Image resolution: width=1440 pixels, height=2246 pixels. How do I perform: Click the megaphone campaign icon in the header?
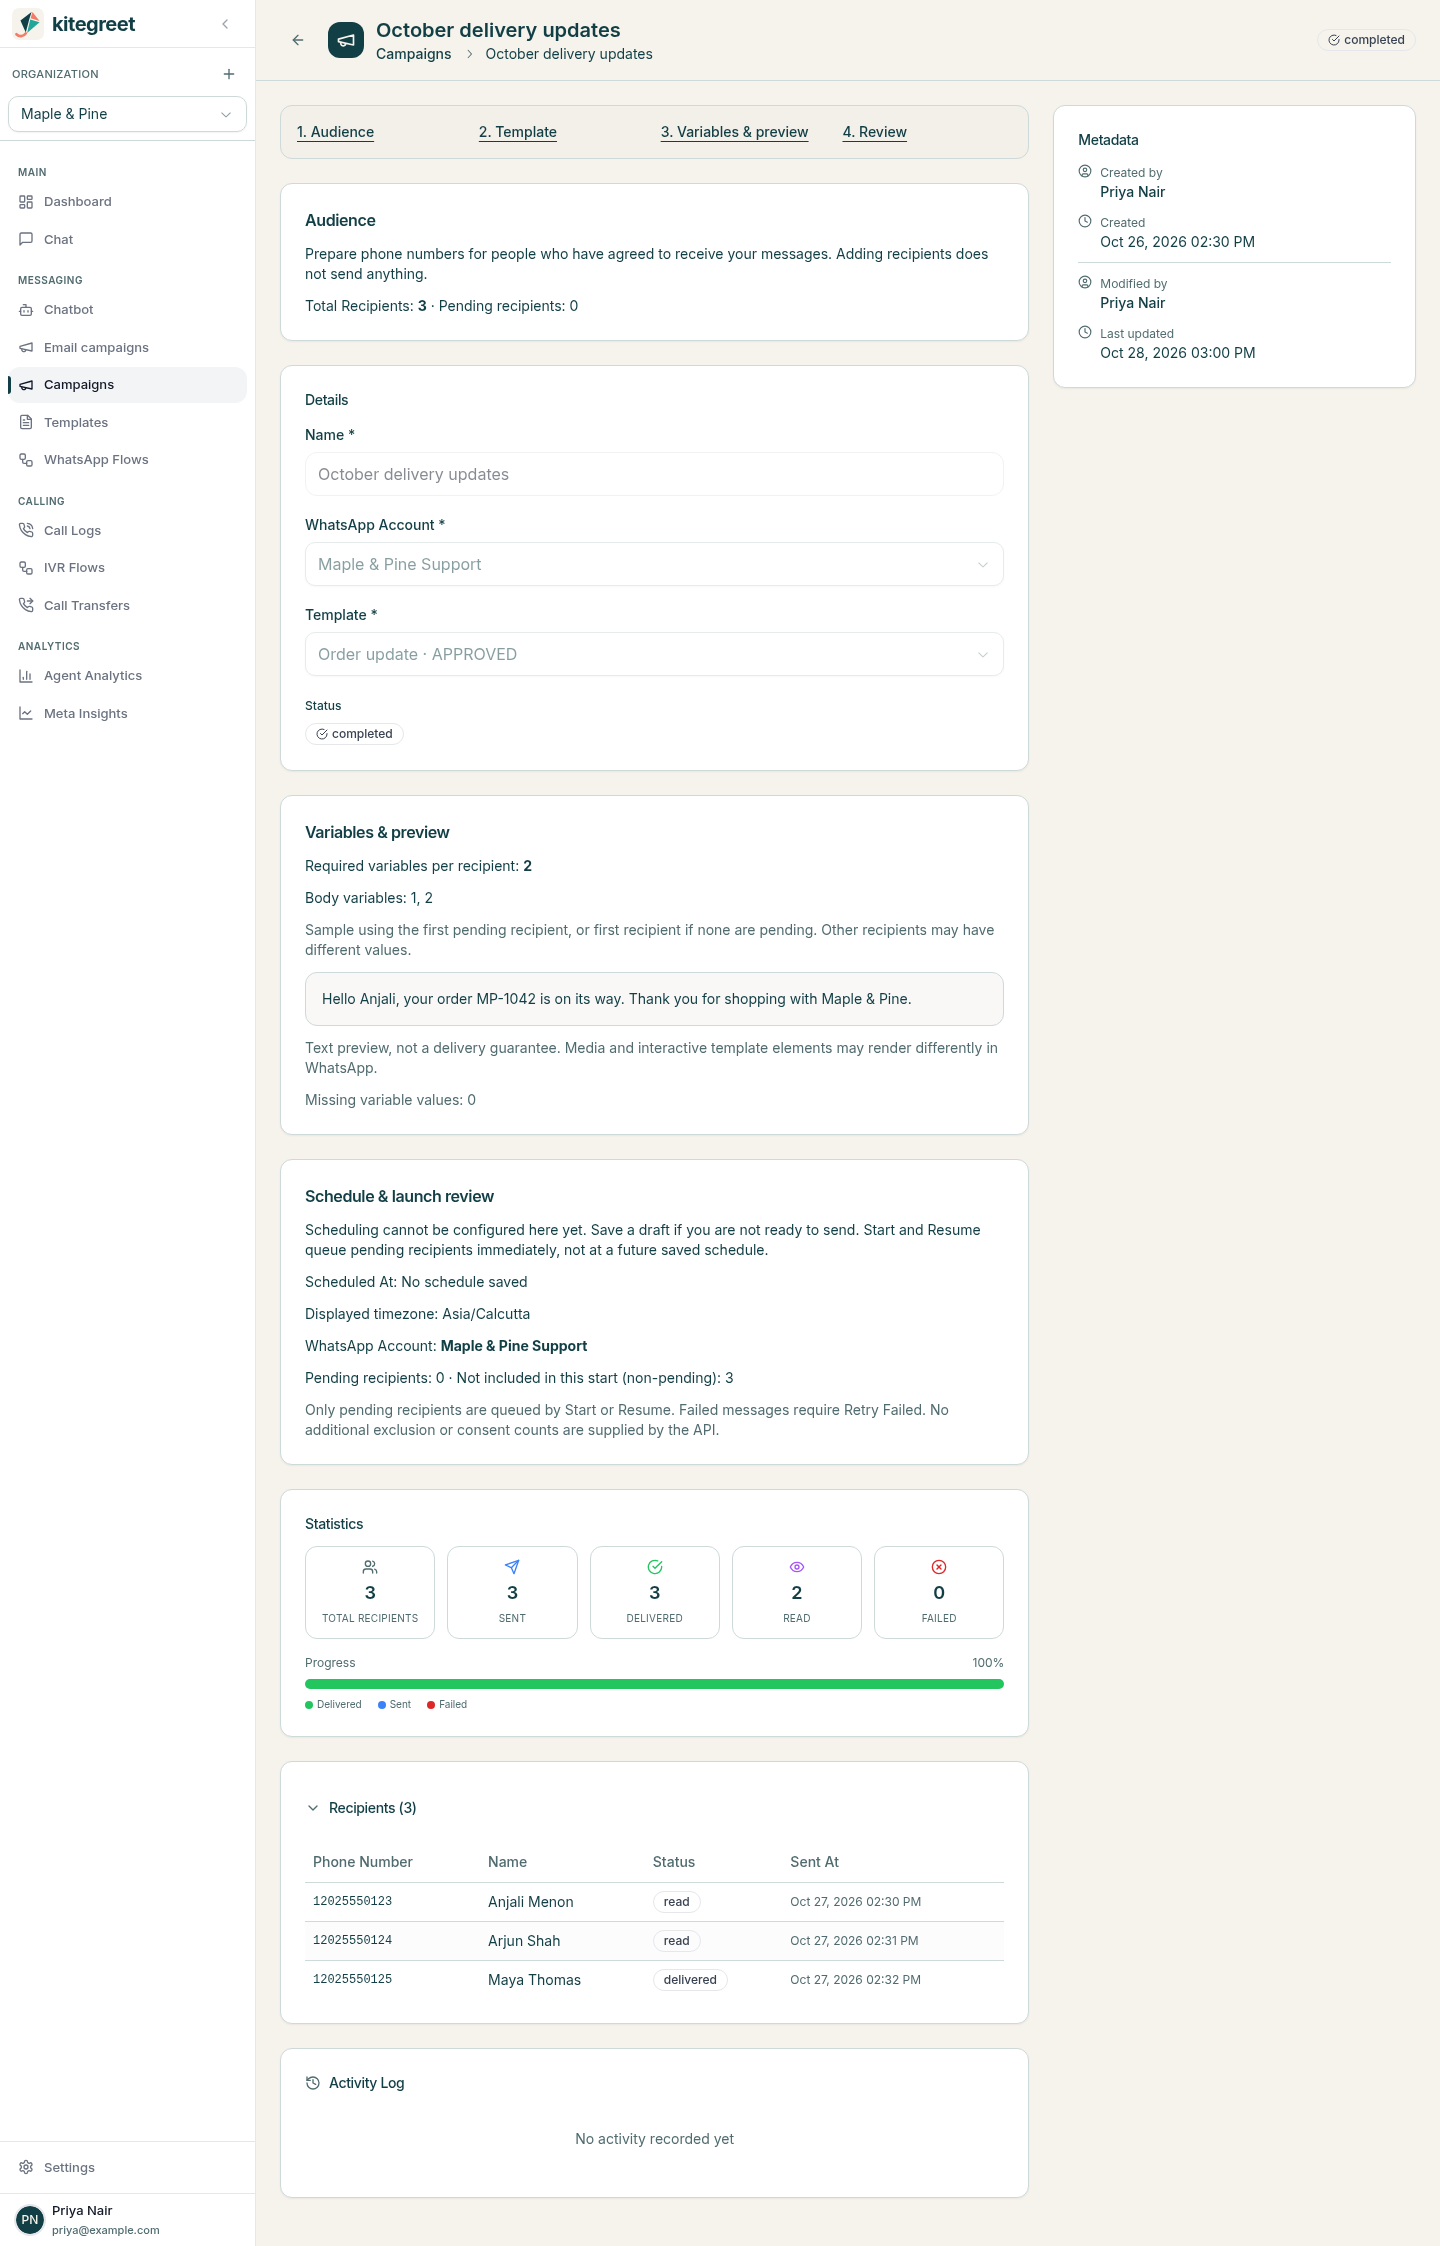click(346, 40)
